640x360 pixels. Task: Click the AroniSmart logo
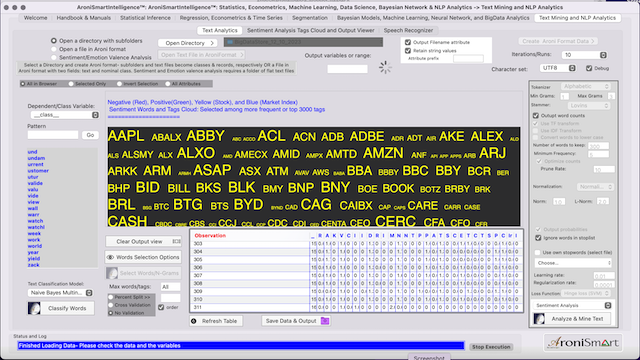point(583,342)
